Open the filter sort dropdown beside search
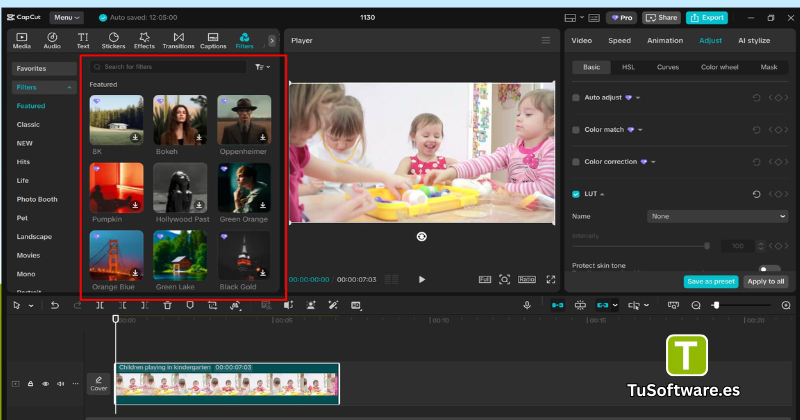 tap(262, 67)
